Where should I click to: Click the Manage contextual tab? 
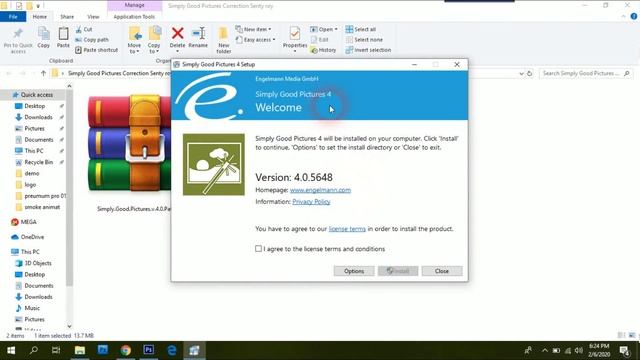(x=135, y=5)
